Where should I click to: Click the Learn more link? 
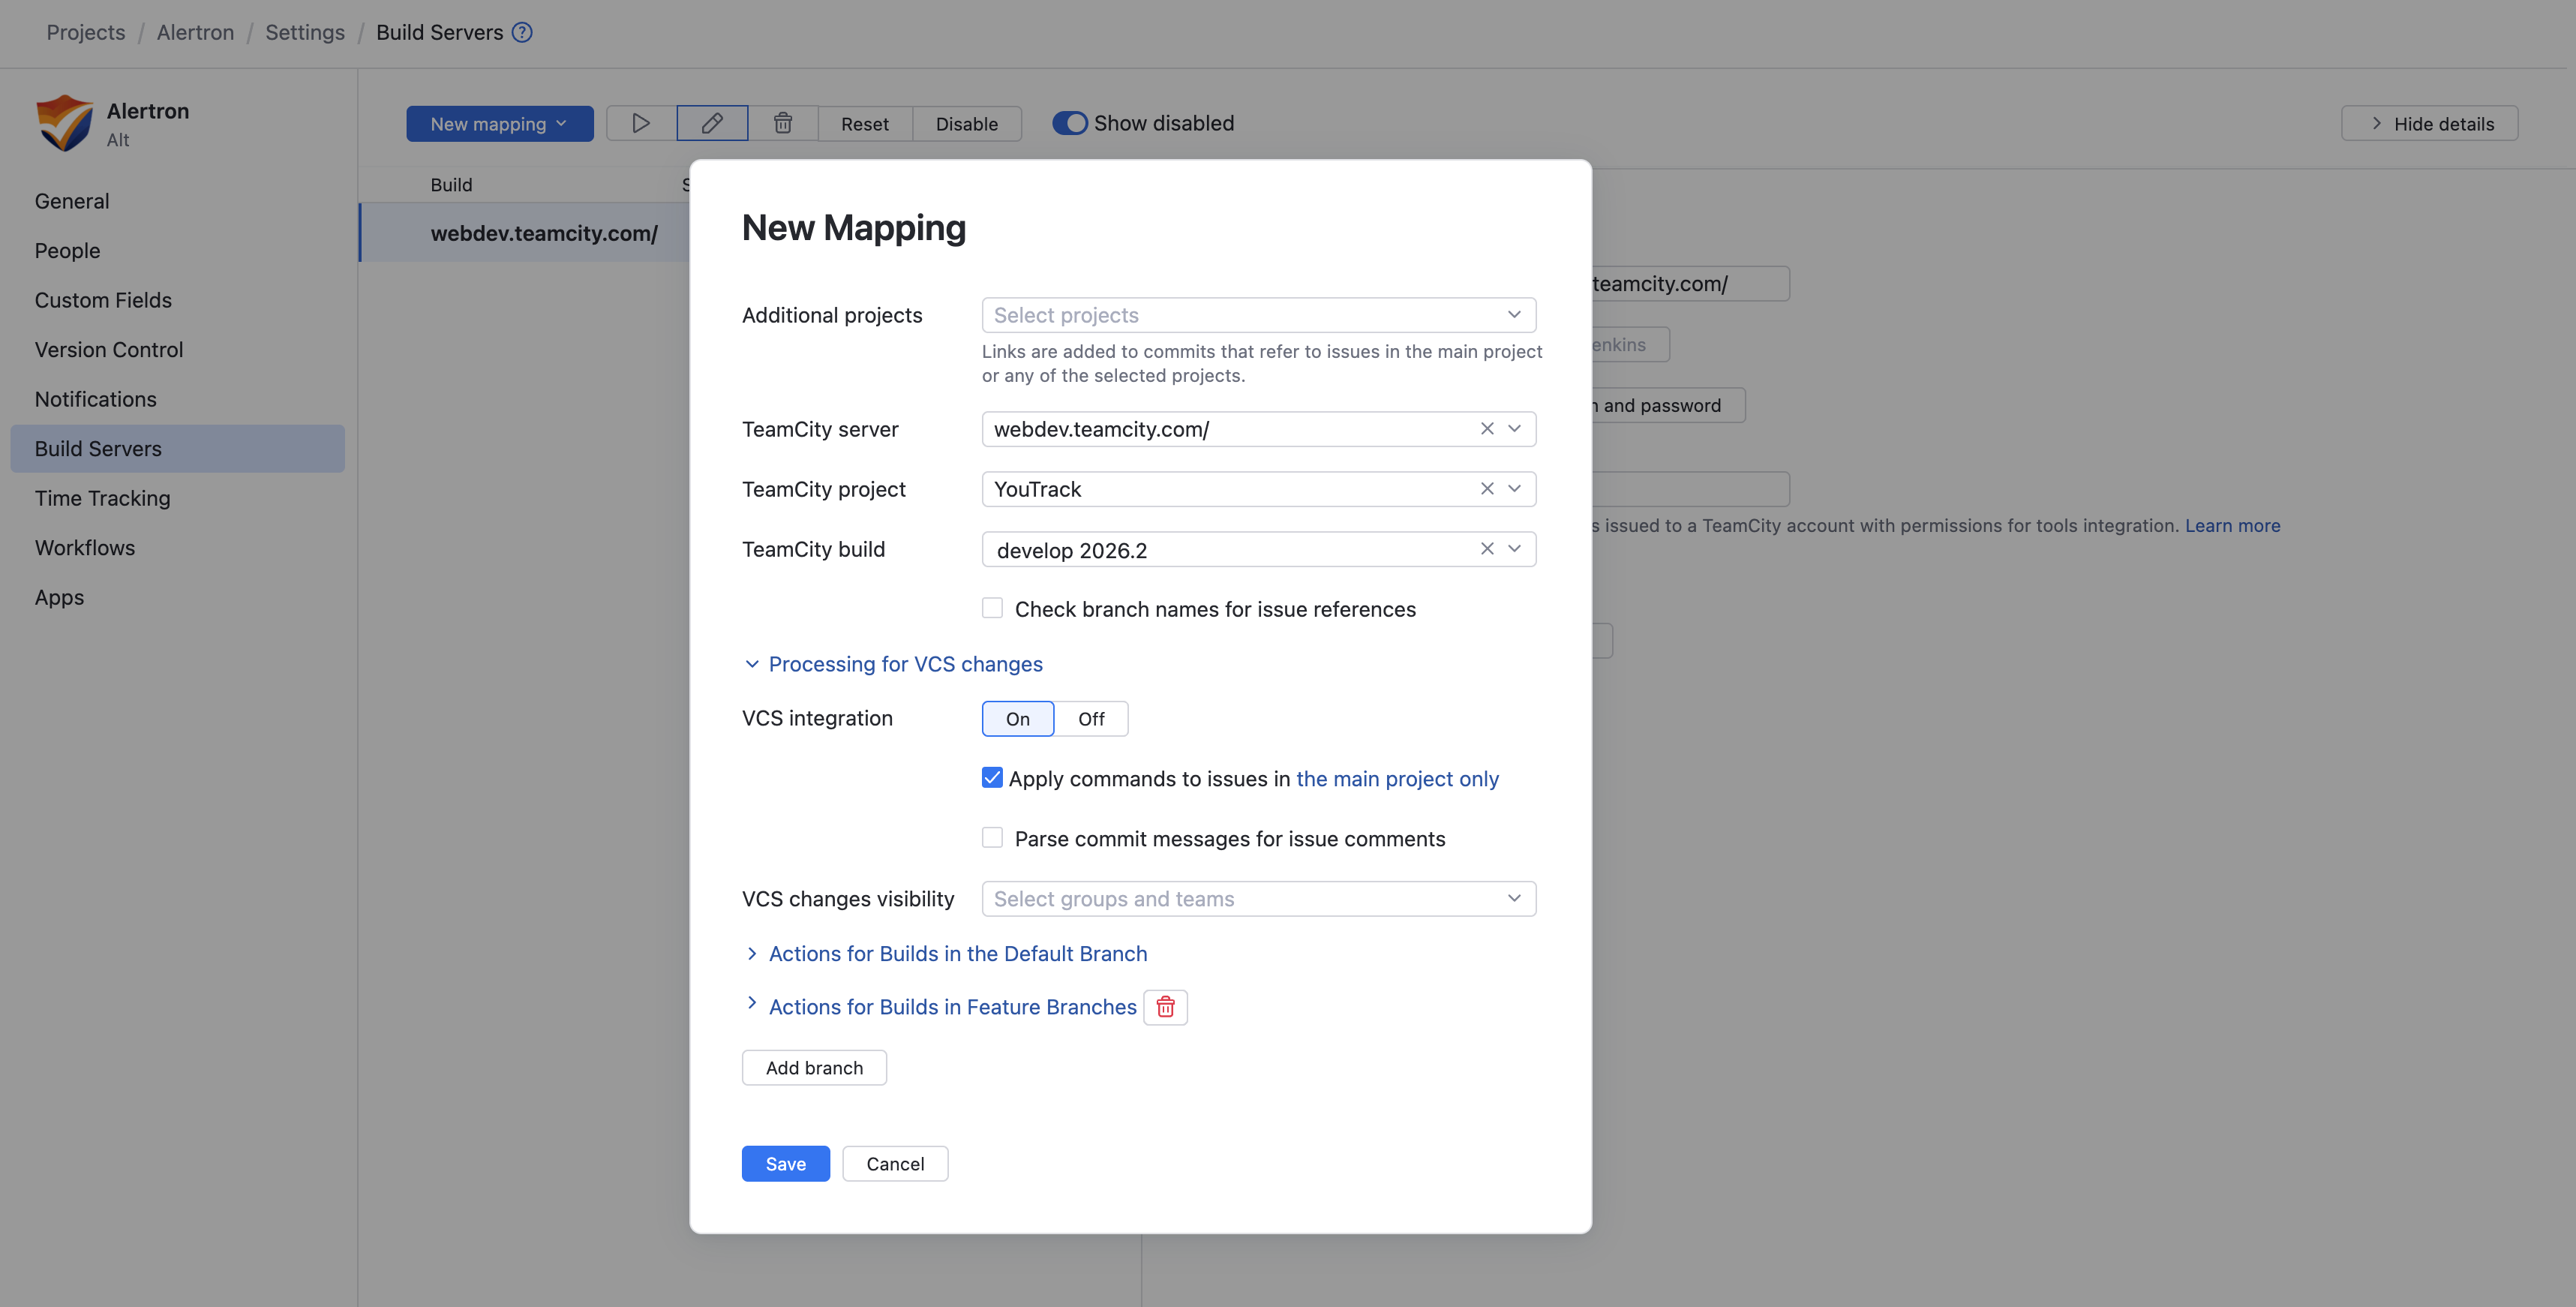point(2233,525)
